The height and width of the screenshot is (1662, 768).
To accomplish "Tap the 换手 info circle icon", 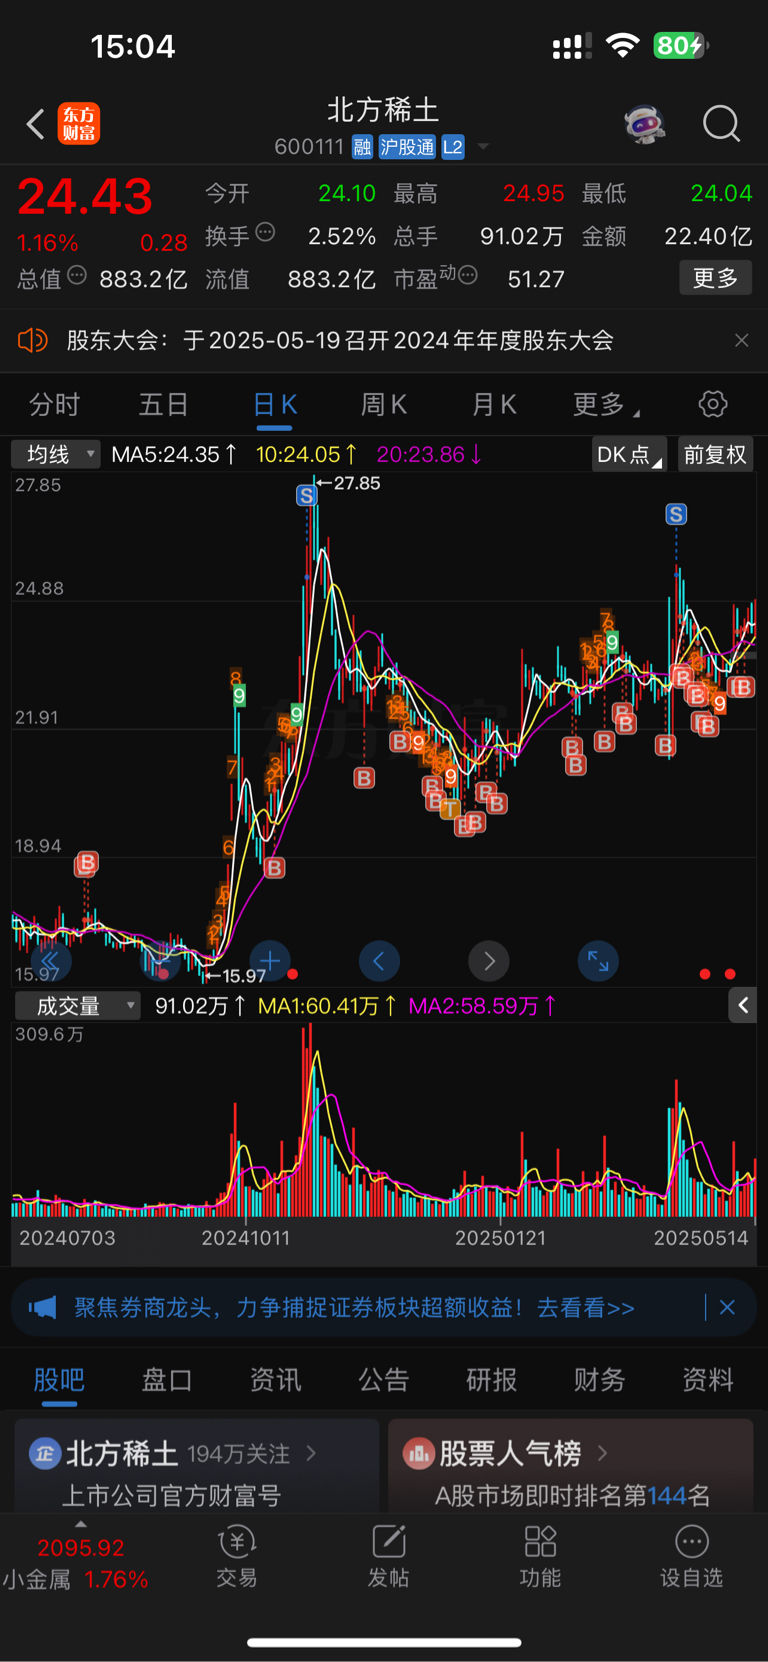I will (x=265, y=232).
